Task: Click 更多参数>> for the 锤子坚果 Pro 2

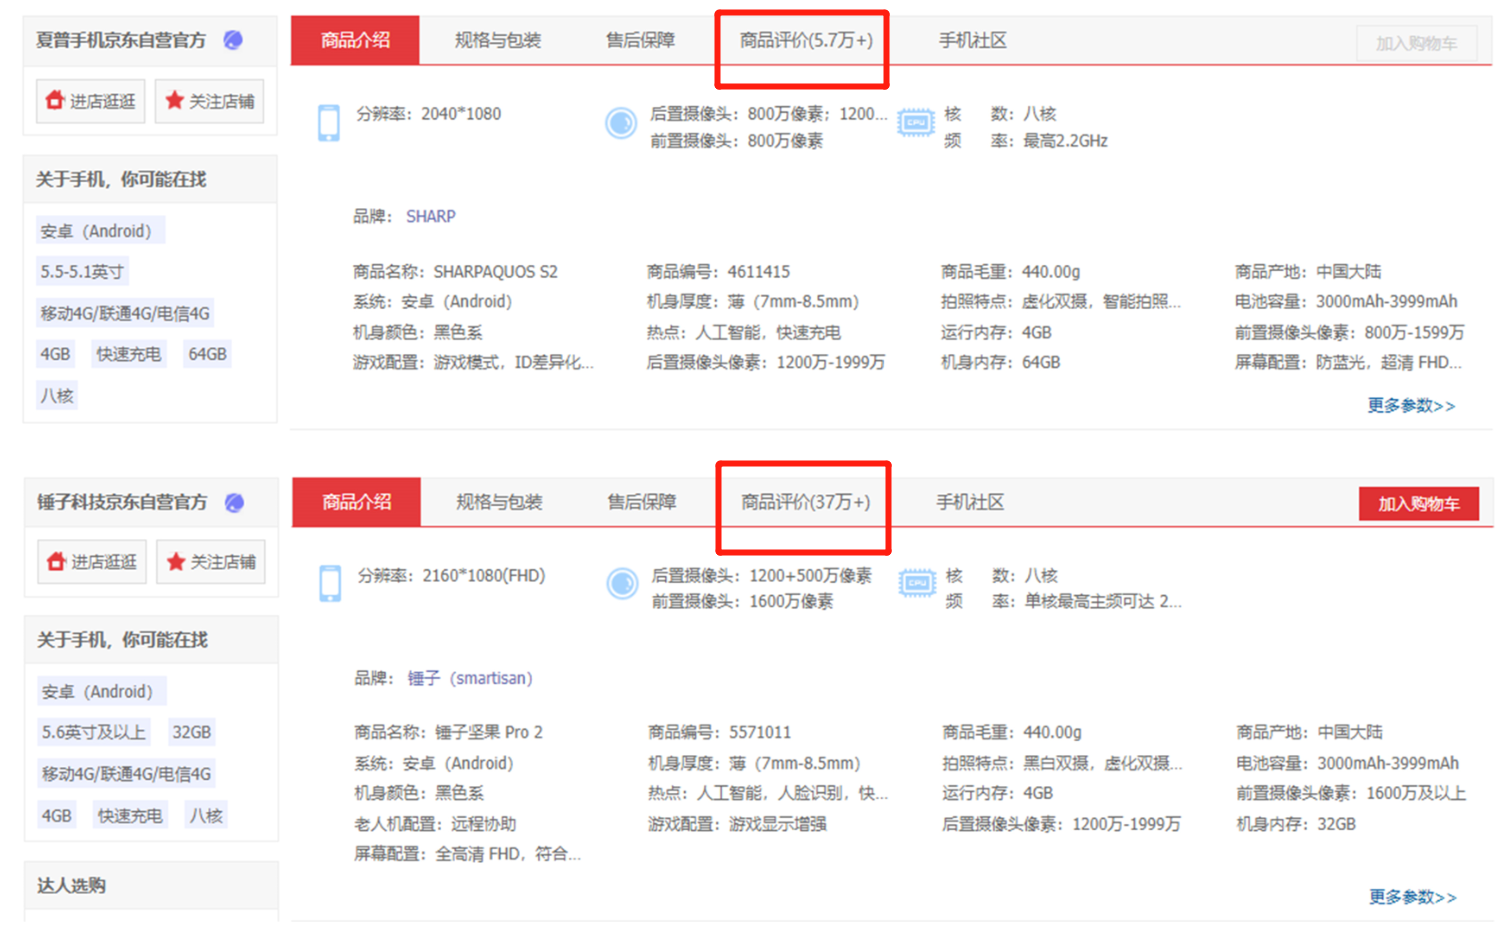Action: 1413,897
